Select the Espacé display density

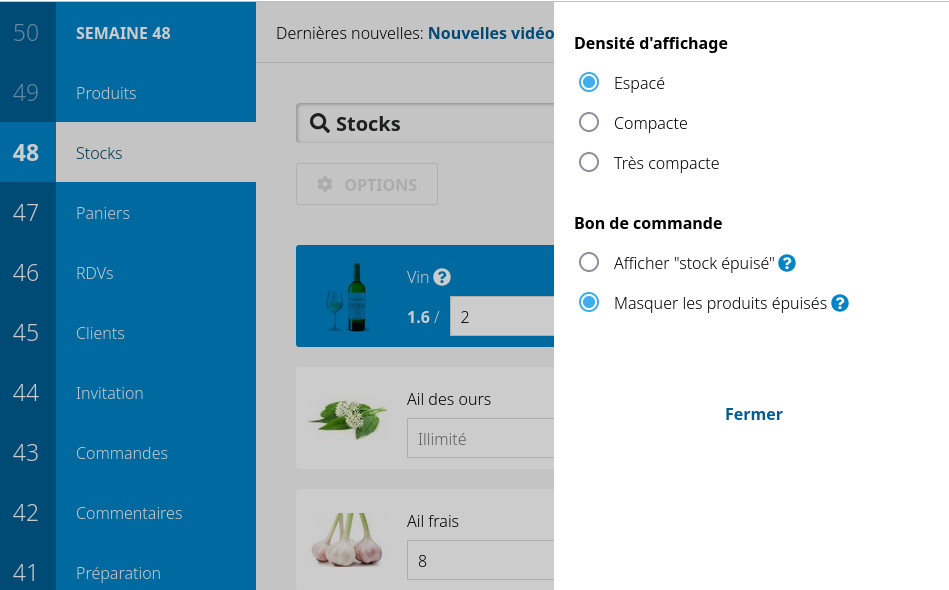click(x=589, y=82)
